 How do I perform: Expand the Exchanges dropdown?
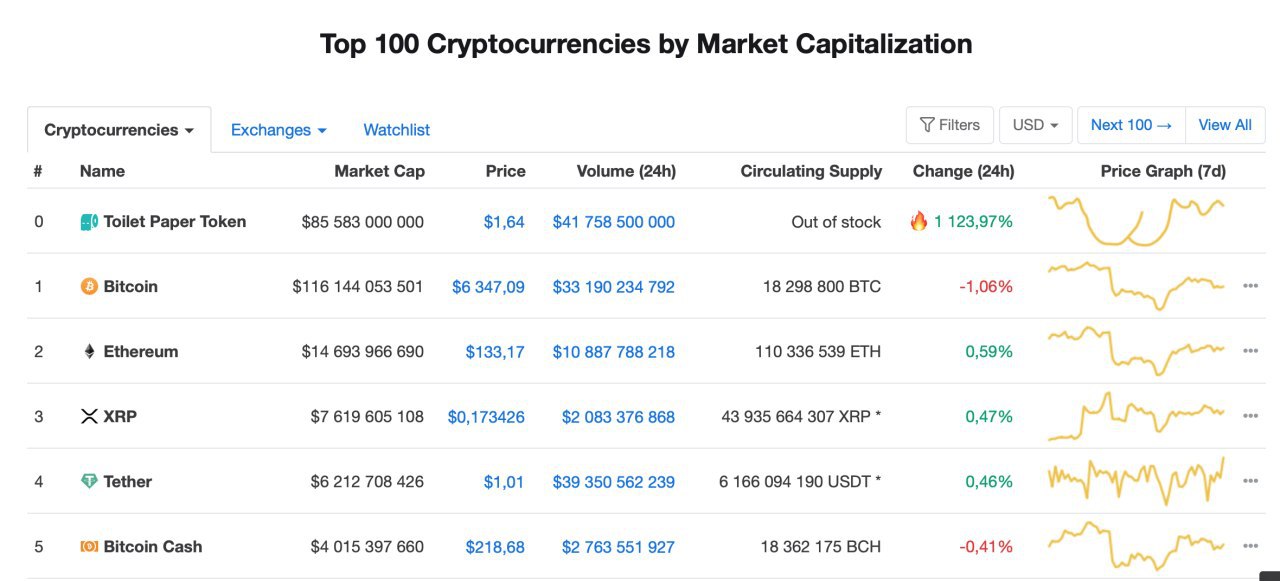point(279,130)
